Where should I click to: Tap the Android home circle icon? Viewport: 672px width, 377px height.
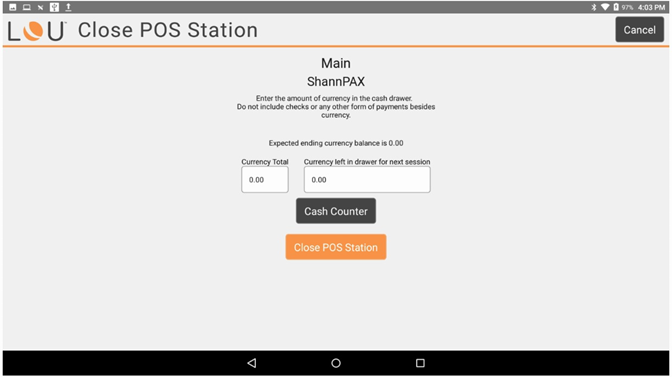coord(336,363)
